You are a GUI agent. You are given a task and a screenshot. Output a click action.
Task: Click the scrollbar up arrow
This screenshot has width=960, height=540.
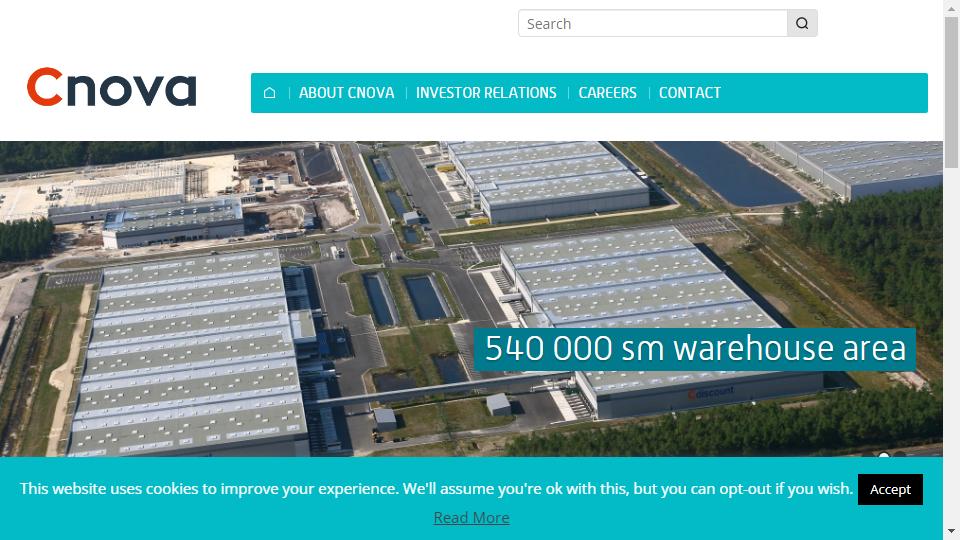point(951,7)
